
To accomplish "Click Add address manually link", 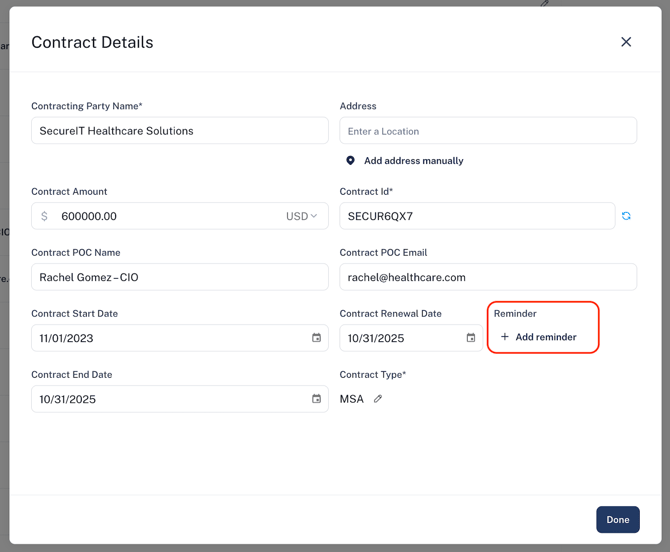I will pos(414,161).
